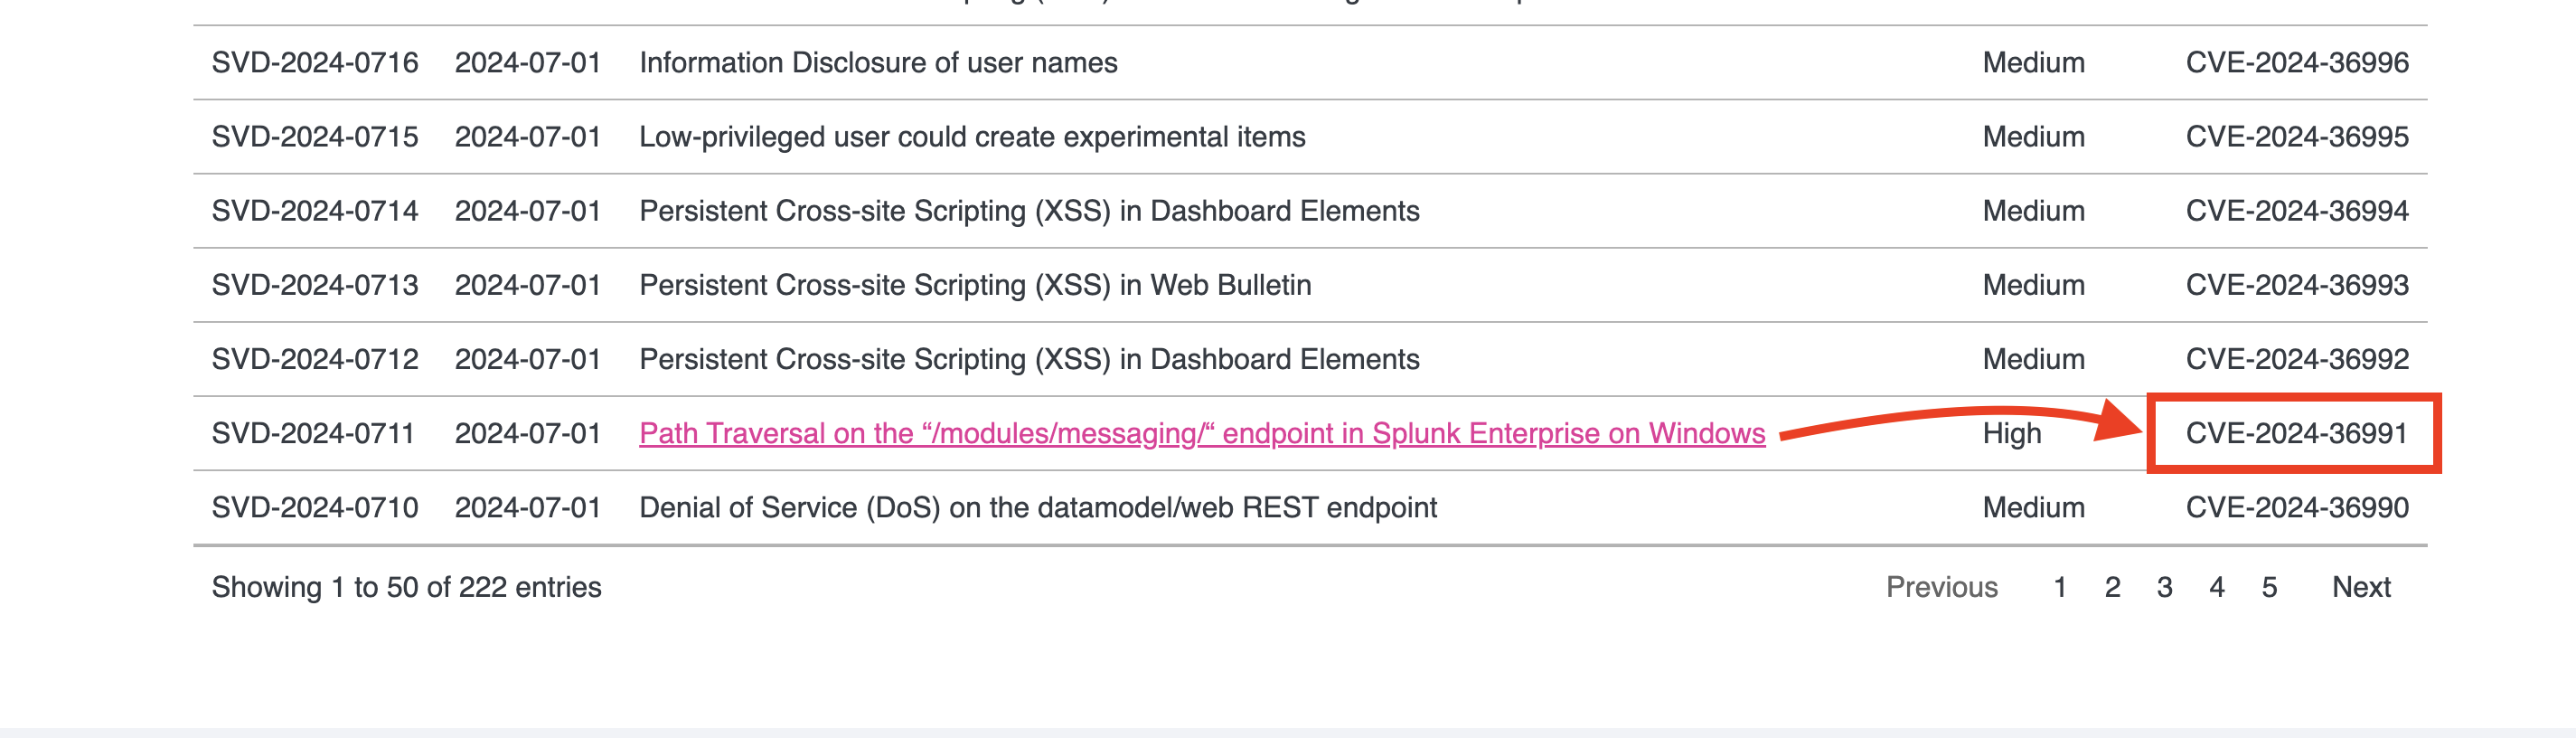
Task: Jump to pagination page 3
Action: [x=2164, y=587]
